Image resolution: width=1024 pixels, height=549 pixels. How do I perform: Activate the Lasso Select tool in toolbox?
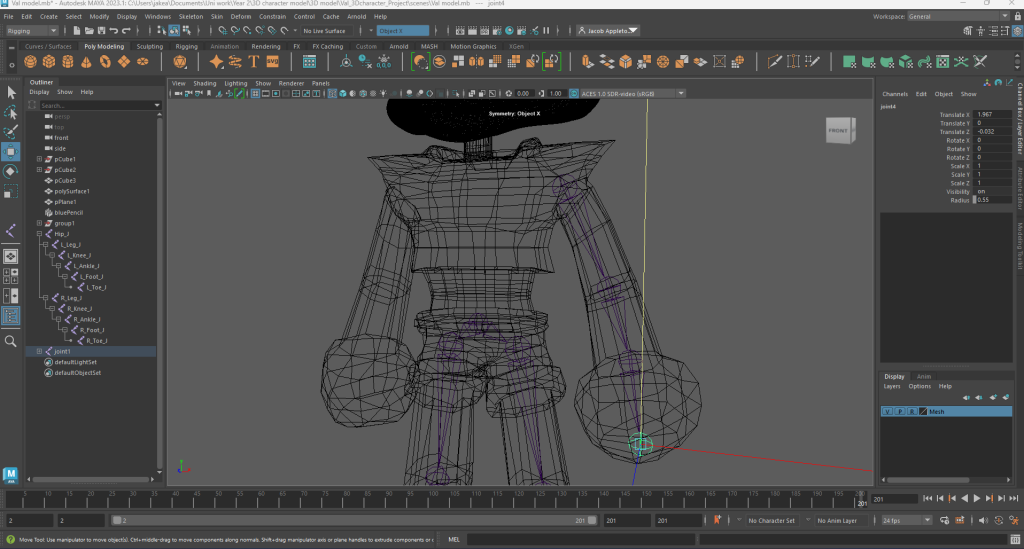[x=11, y=111]
